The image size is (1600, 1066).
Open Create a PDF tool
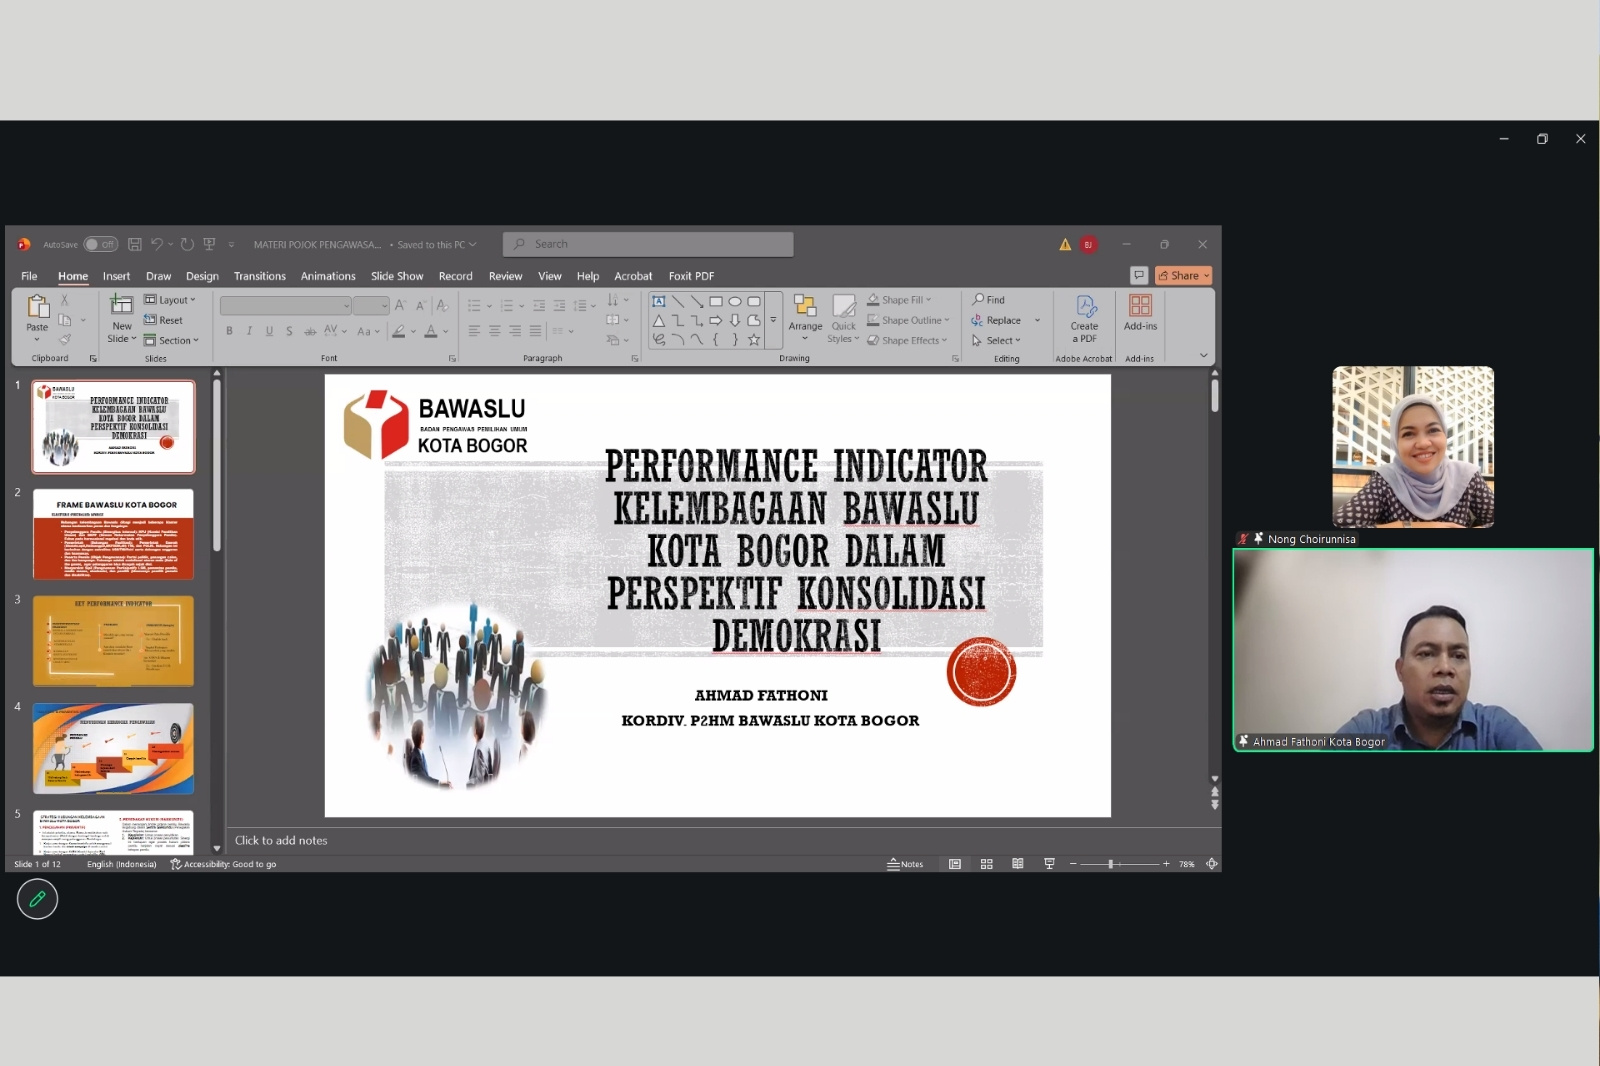point(1084,319)
